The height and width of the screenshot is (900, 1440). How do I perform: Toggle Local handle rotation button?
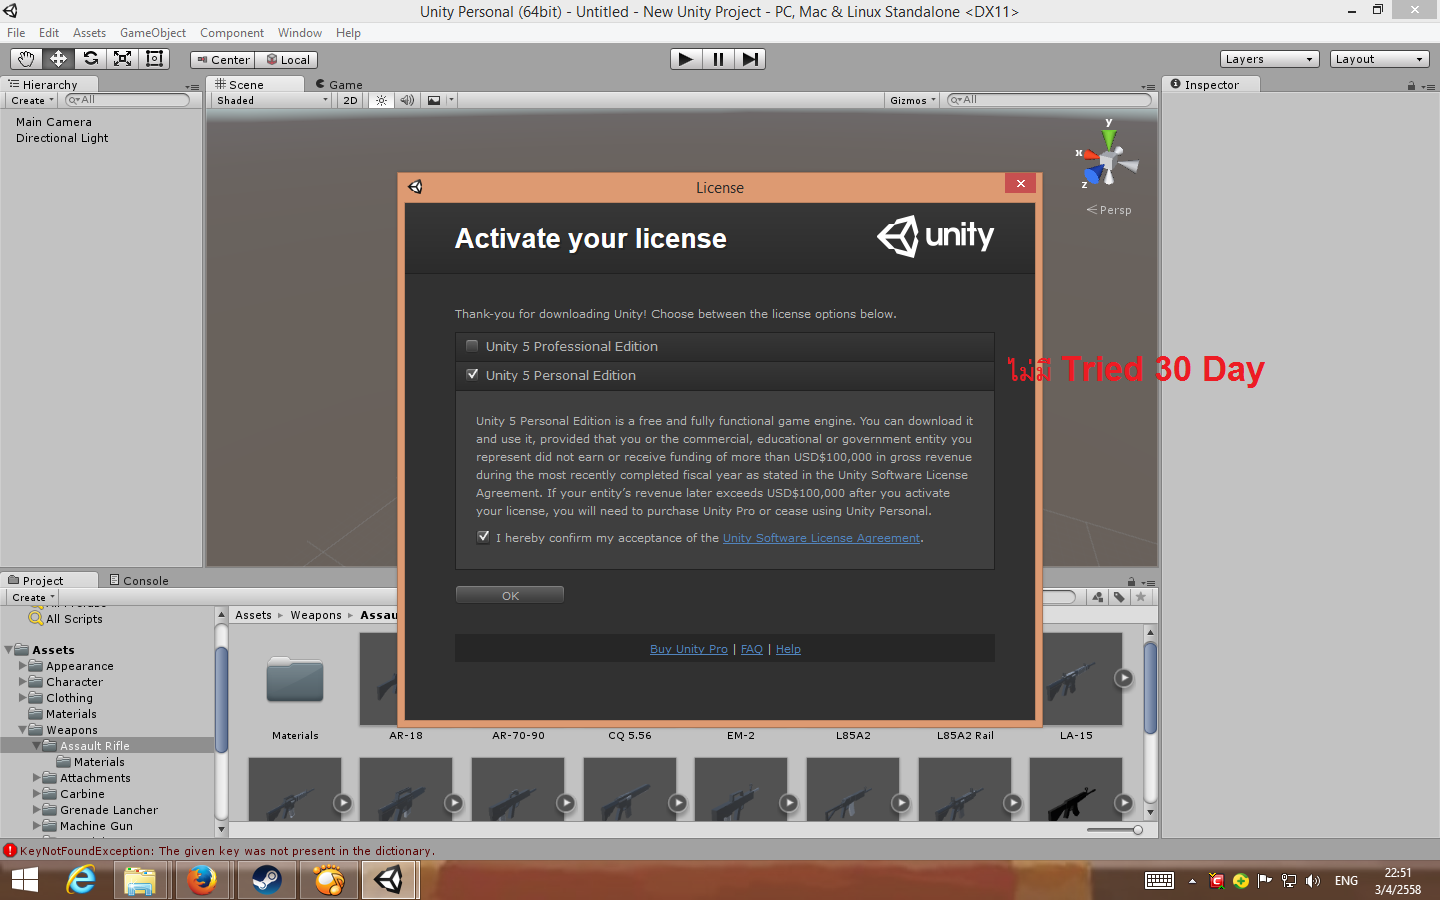click(287, 60)
